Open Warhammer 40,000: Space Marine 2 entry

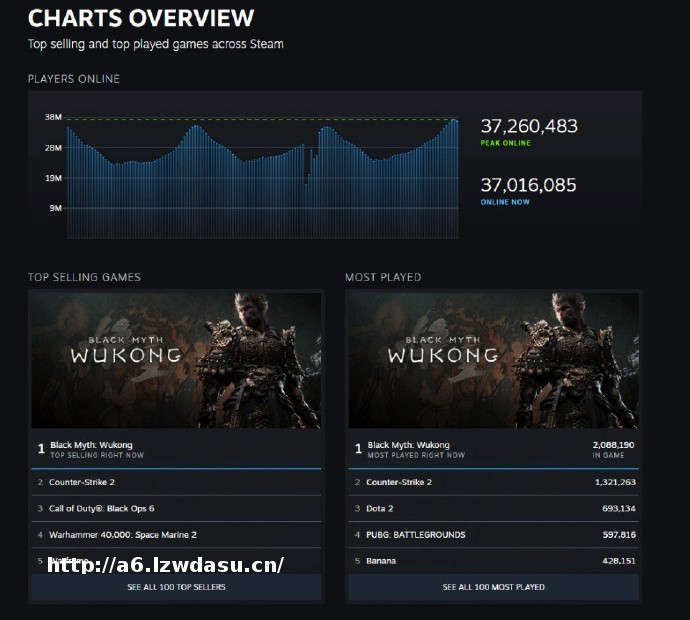(x=176, y=535)
